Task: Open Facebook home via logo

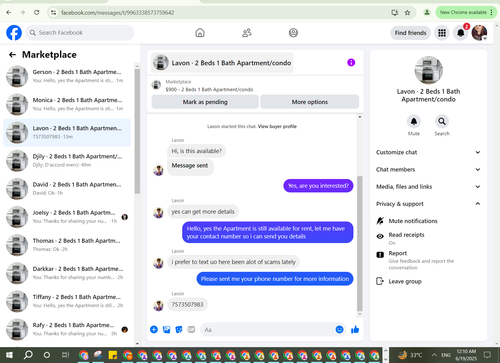Action: (x=14, y=33)
